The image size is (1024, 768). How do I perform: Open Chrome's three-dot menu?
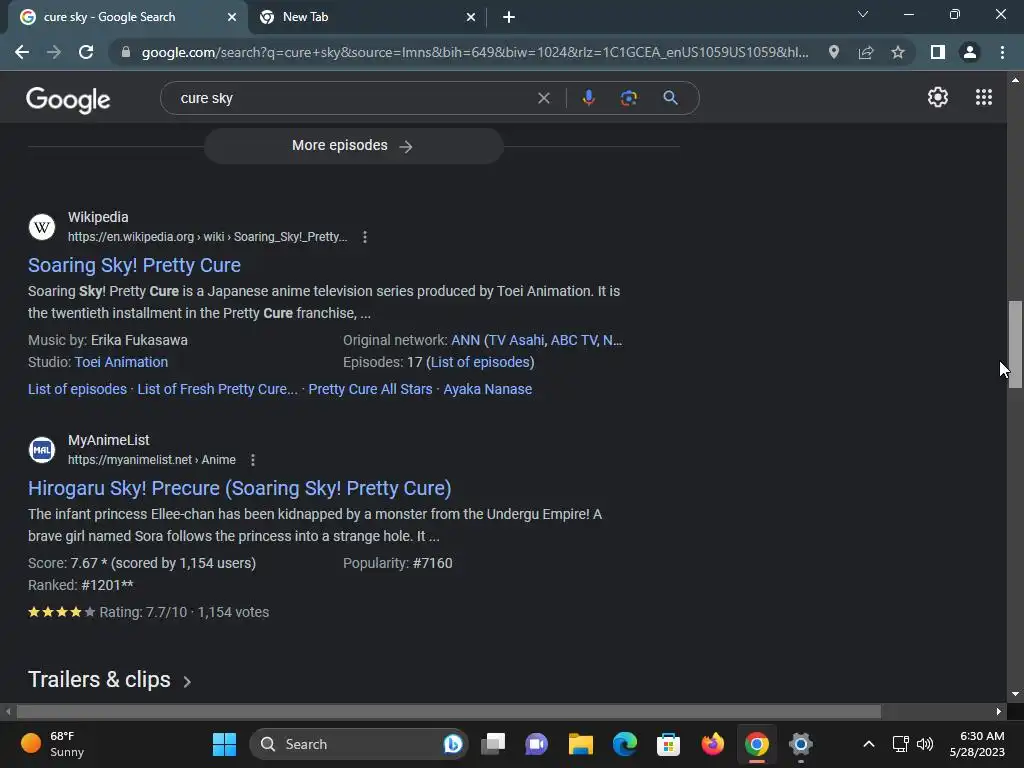[1002, 52]
